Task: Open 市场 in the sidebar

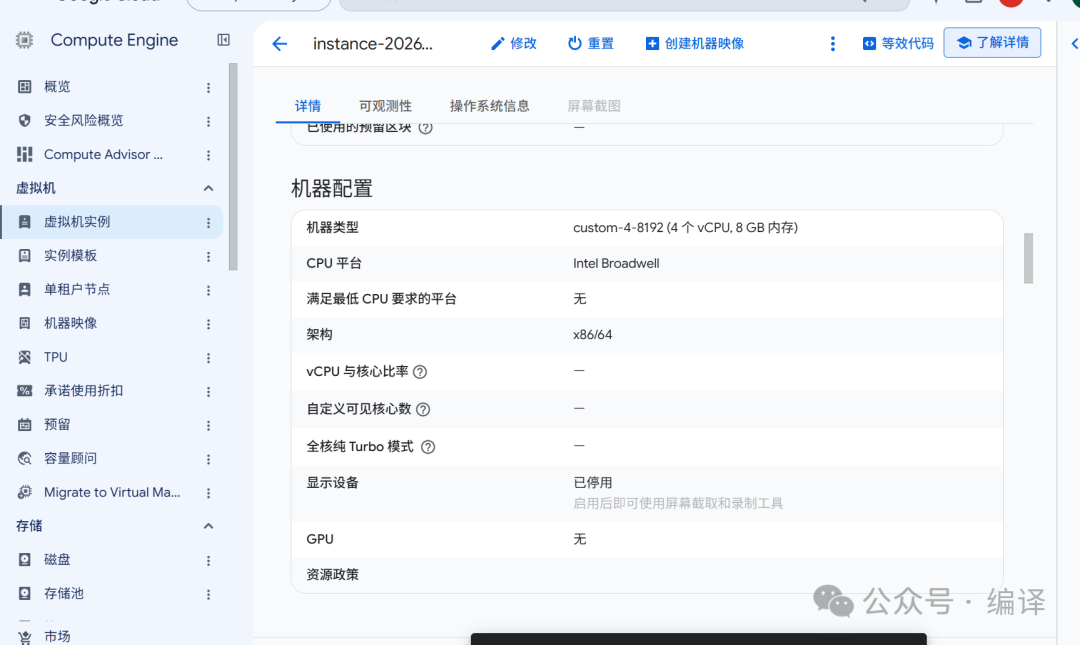Action: 57,636
